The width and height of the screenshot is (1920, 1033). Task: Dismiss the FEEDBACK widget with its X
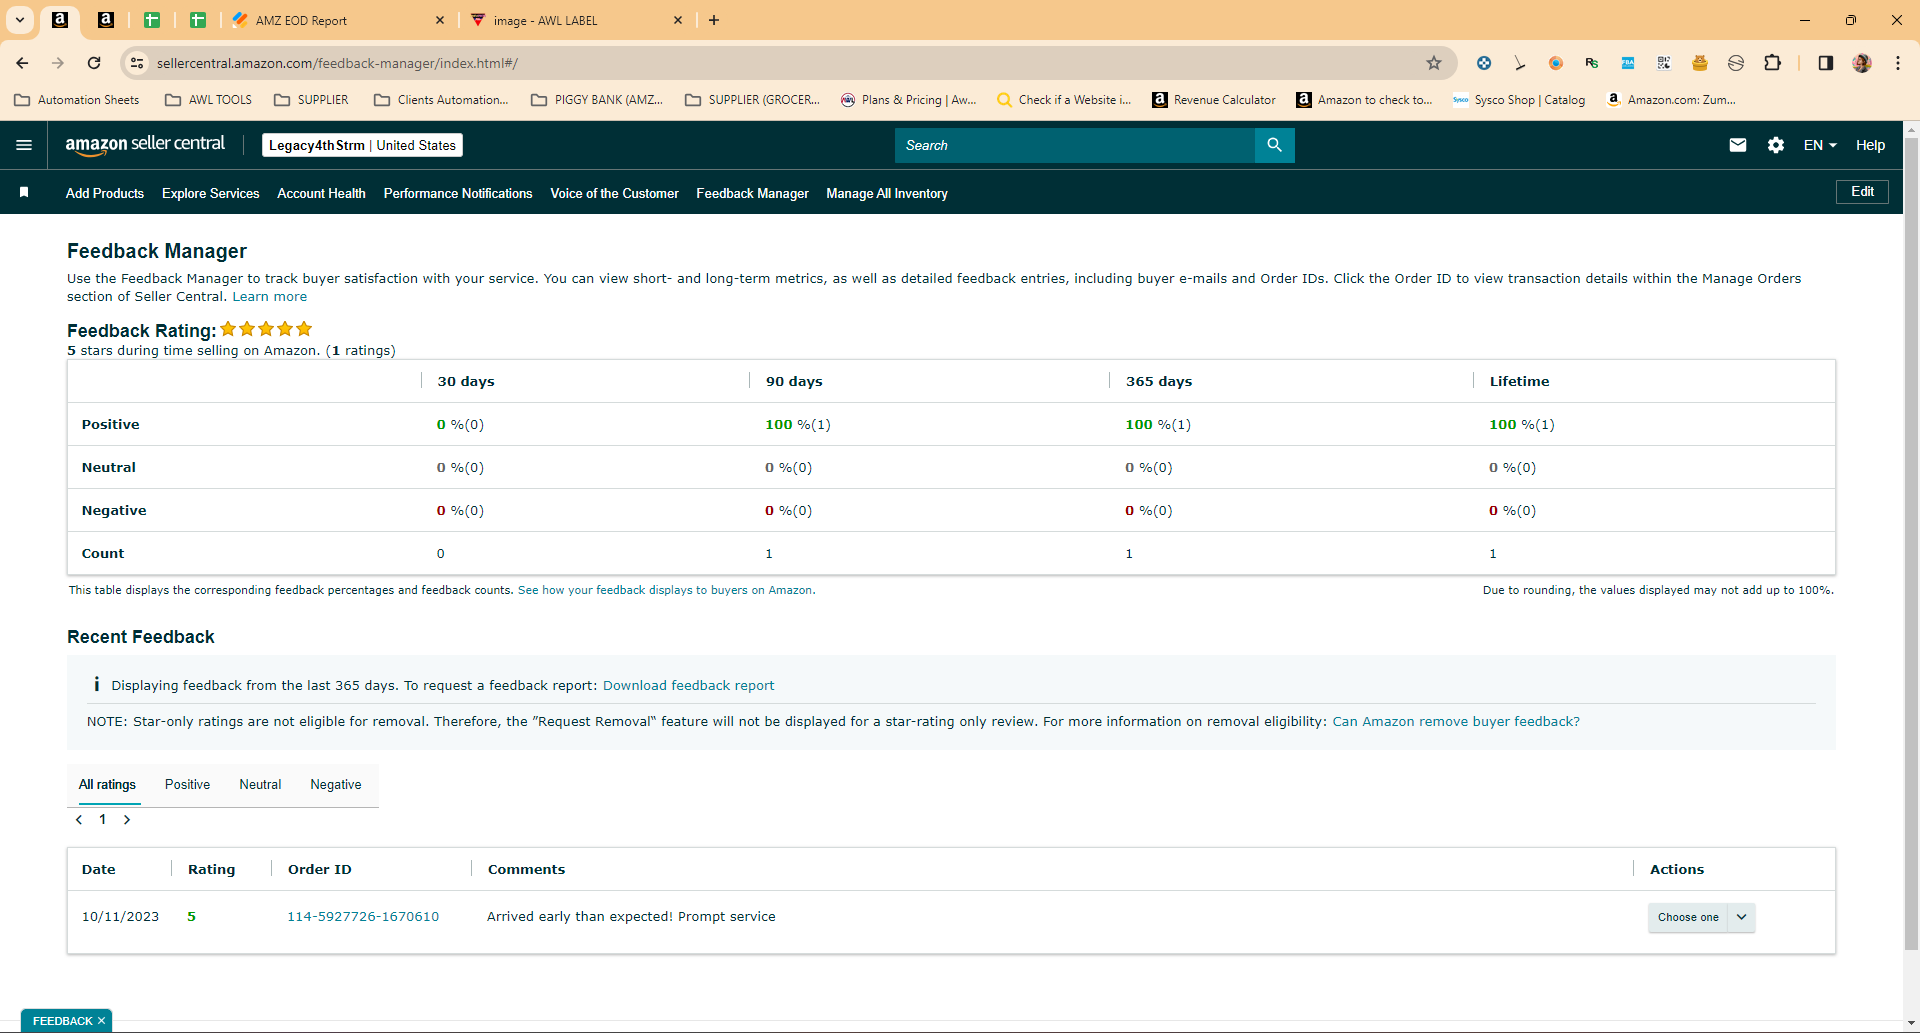(x=101, y=1021)
